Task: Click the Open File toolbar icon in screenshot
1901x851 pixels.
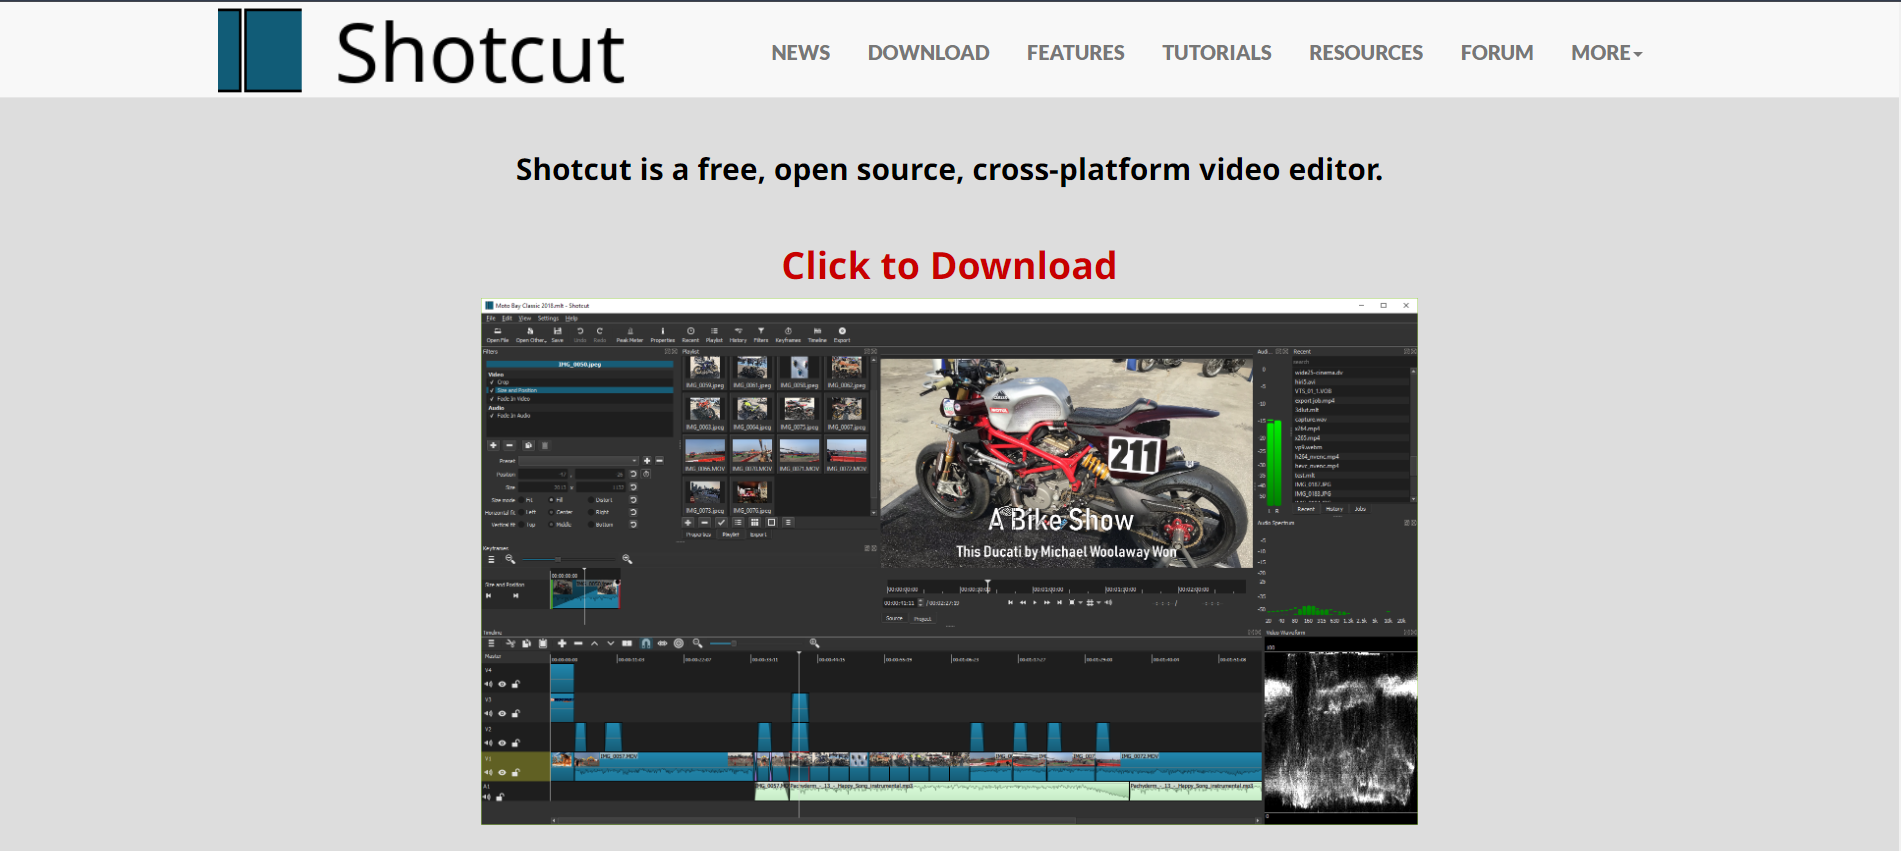Action: coord(498,334)
